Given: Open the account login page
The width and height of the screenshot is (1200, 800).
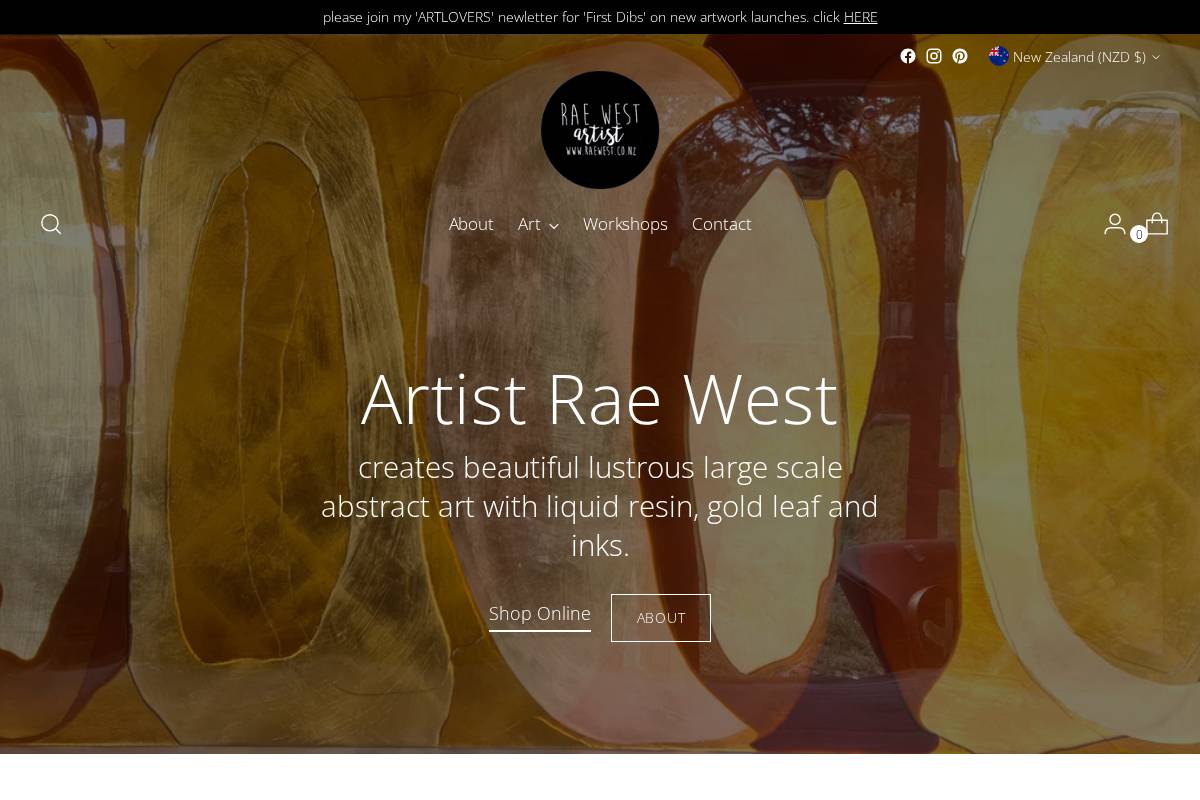Looking at the screenshot, I should [1115, 224].
